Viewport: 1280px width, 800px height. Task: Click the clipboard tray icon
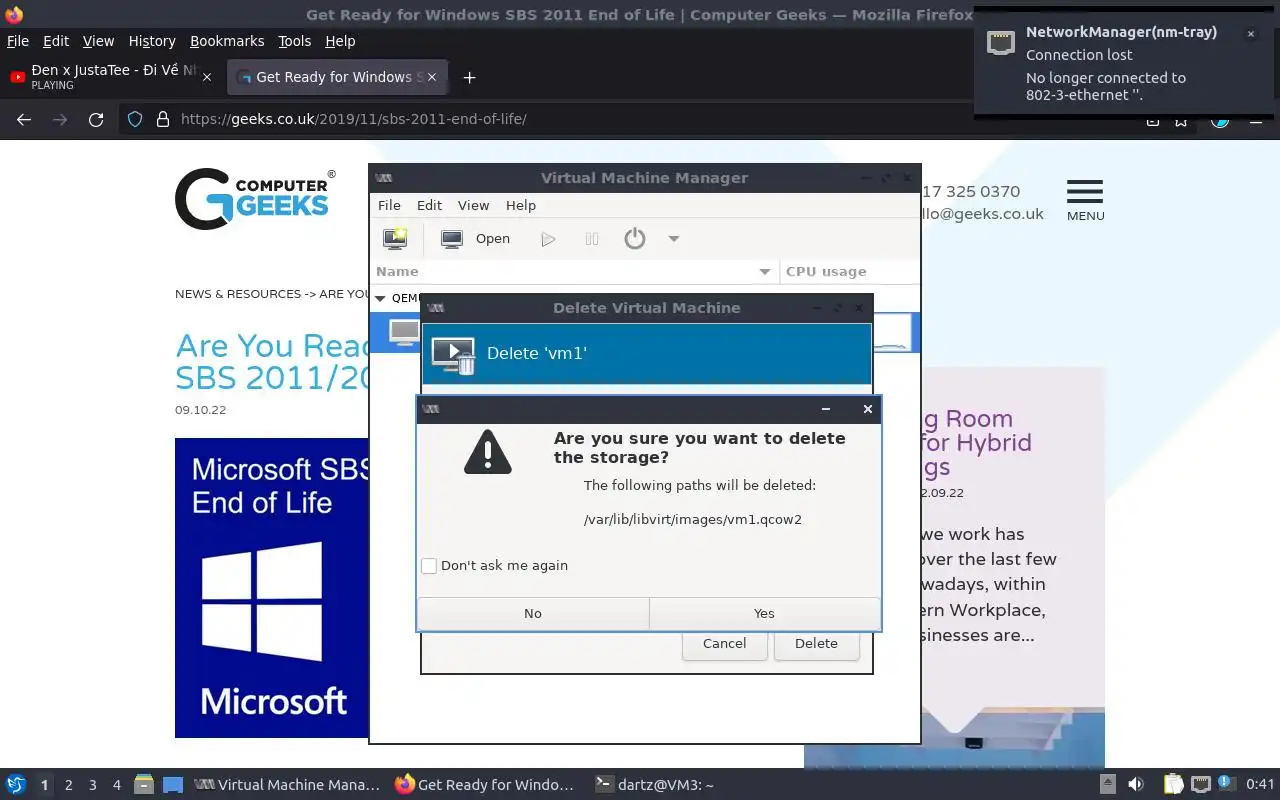coord(1173,785)
